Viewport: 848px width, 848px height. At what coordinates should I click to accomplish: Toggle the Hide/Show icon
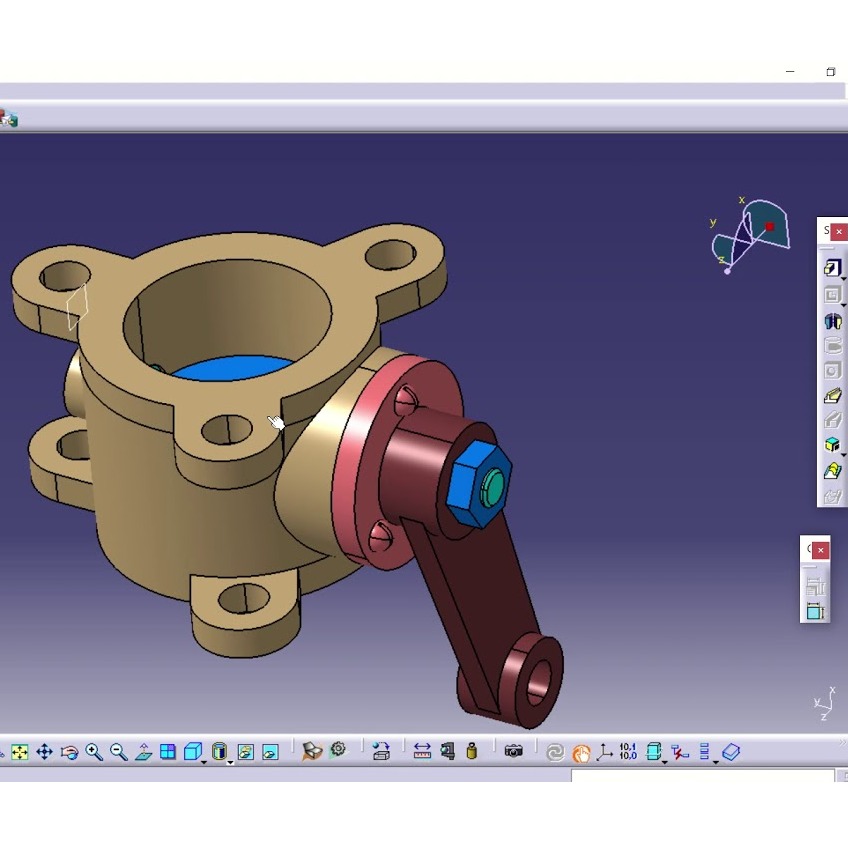245,752
